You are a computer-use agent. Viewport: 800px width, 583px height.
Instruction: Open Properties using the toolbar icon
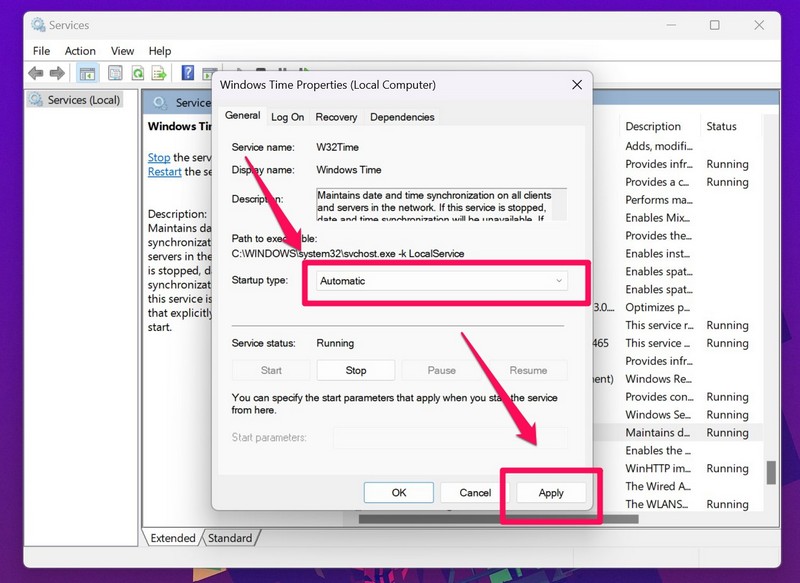pos(117,72)
